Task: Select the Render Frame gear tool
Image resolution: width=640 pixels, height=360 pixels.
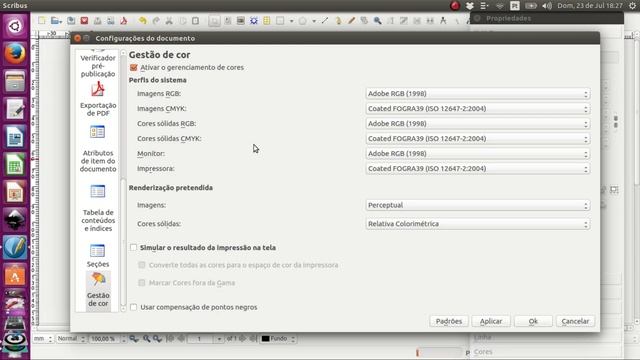Action: (253, 20)
